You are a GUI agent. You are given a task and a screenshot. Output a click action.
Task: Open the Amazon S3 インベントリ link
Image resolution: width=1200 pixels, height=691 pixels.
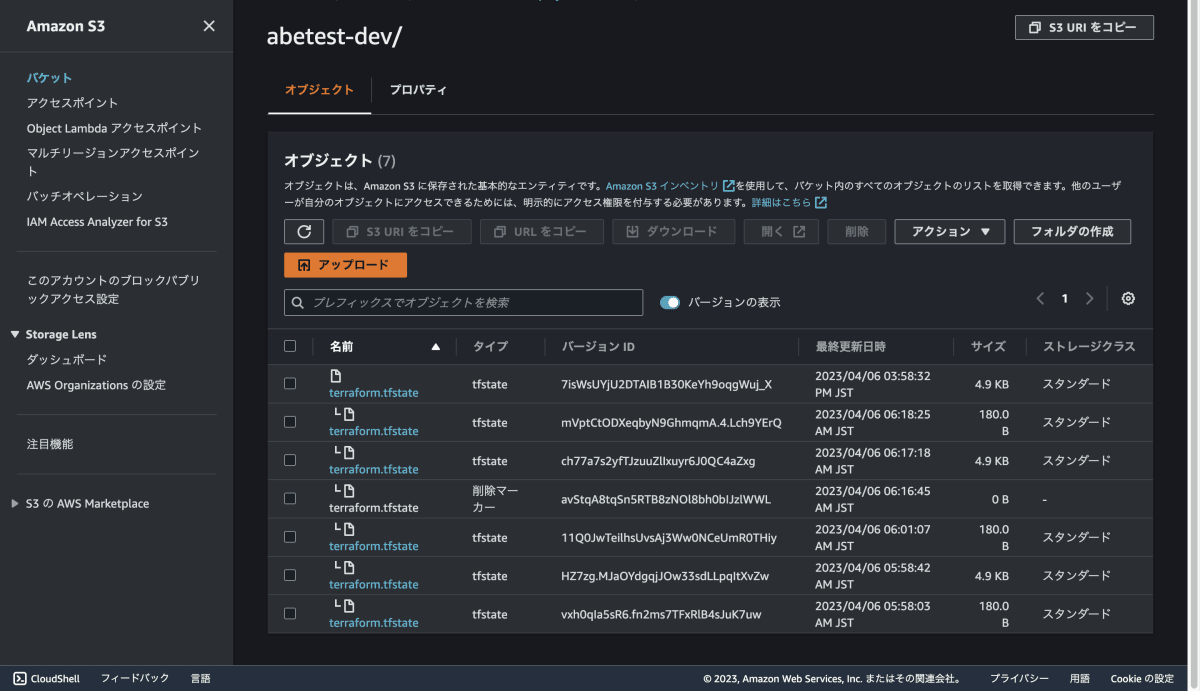(662, 186)
